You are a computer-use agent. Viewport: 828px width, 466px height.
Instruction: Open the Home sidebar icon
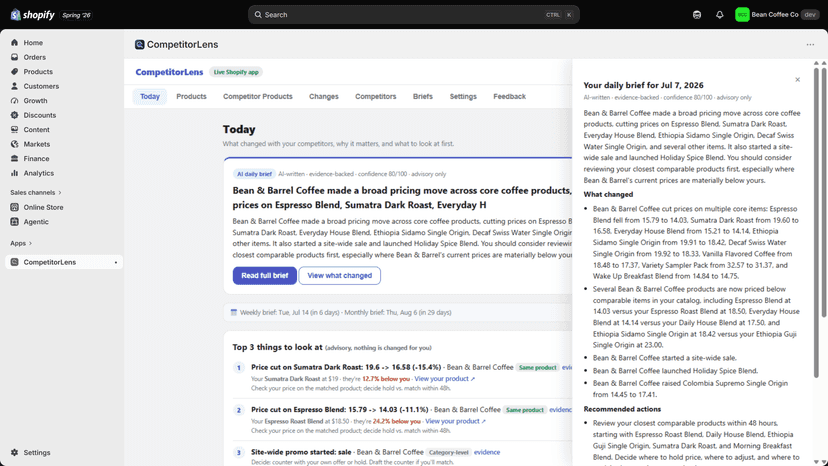(x=14, y=42)
